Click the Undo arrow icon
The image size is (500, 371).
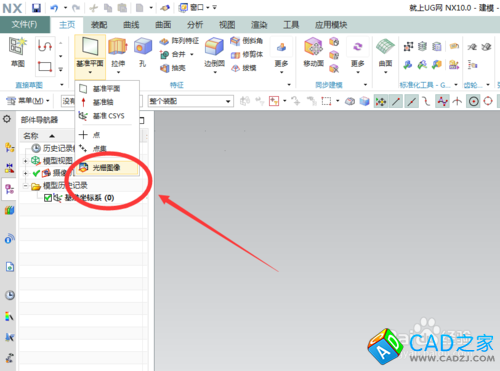click(x=54, y=8)
